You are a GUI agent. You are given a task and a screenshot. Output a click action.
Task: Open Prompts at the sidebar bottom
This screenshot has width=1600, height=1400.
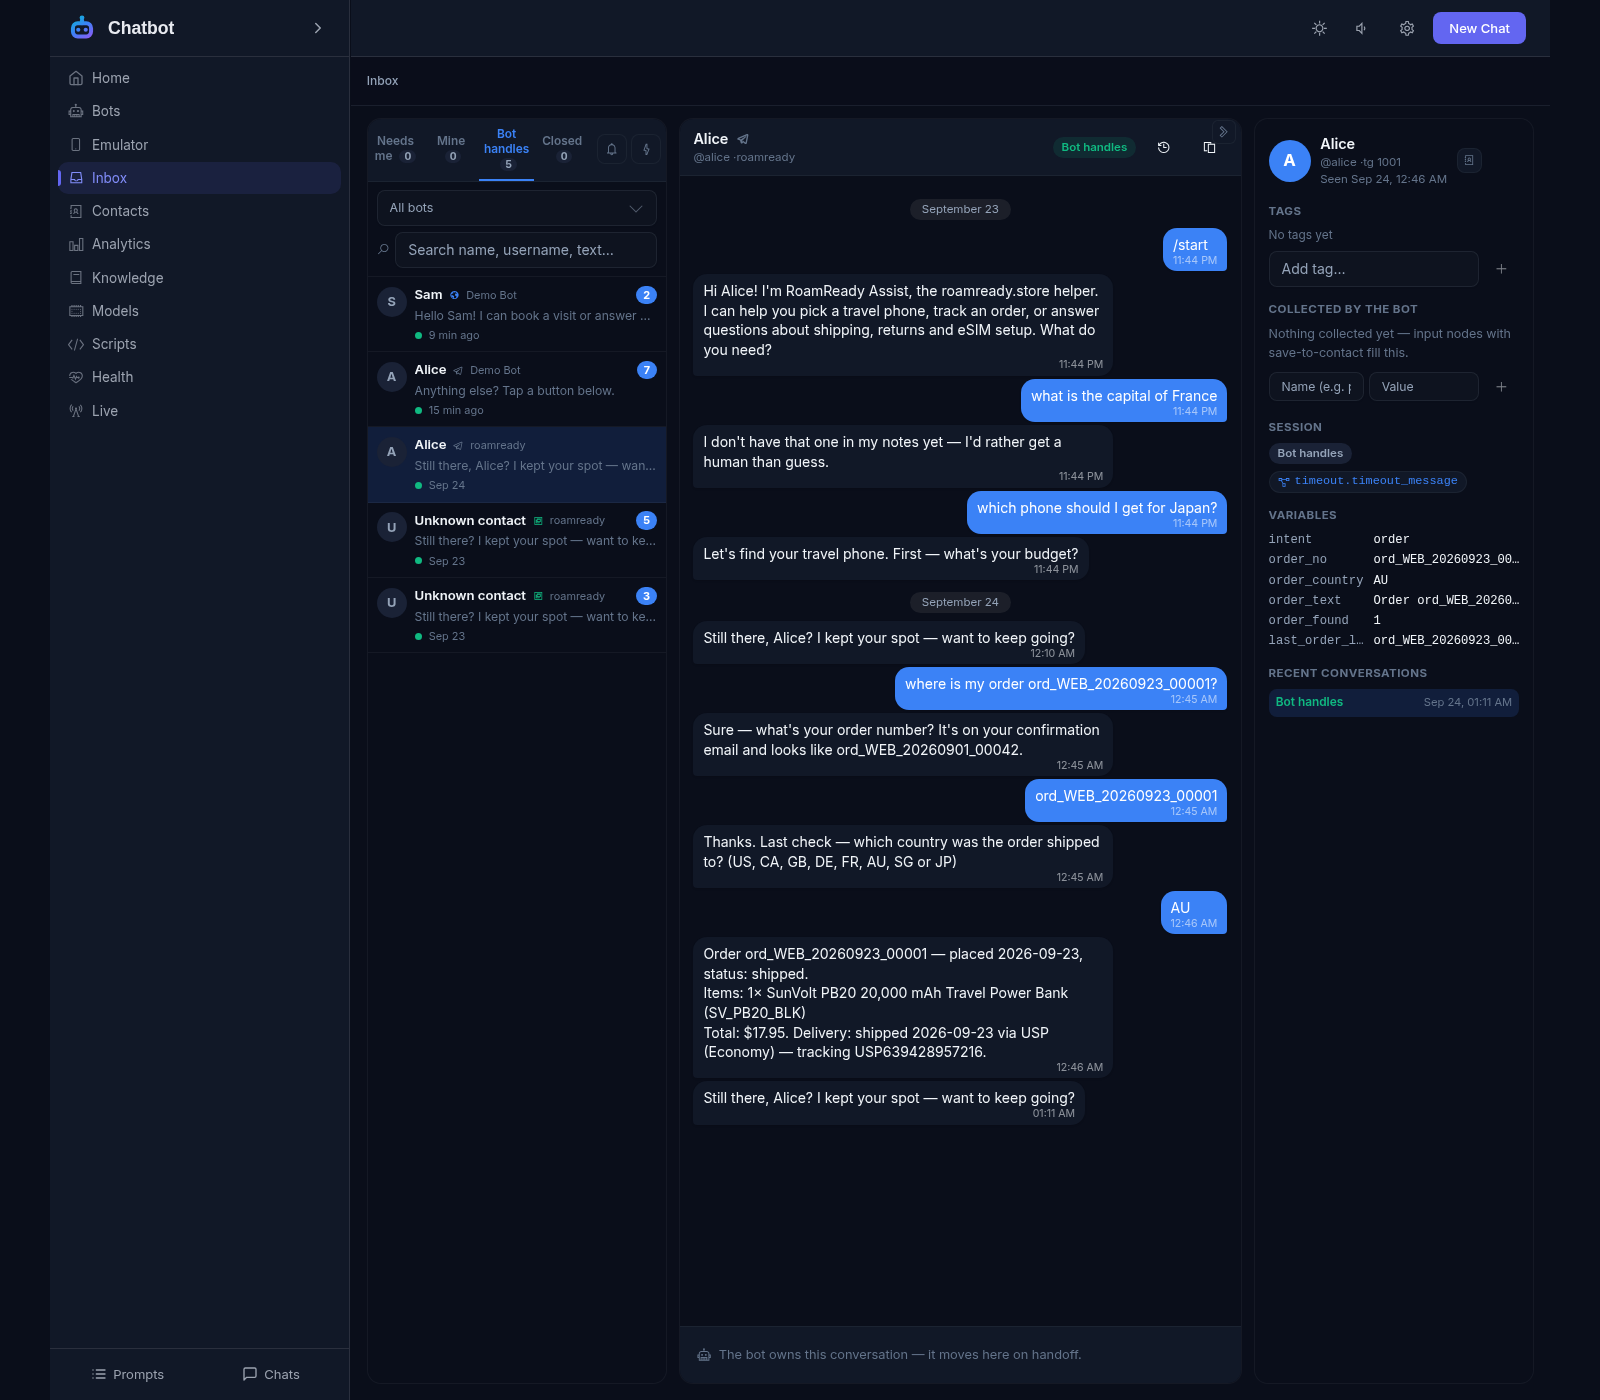point(127,1374)
